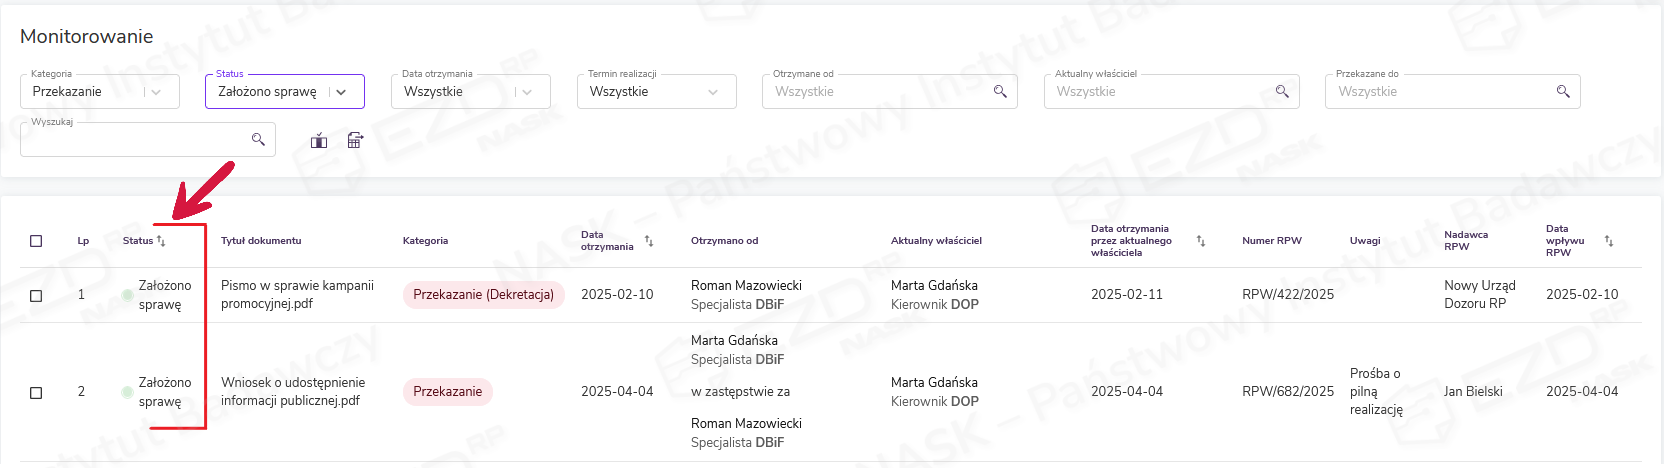Click the magnifier in Wyszukaj field
Screen dimensions: 1664x468
258,139
